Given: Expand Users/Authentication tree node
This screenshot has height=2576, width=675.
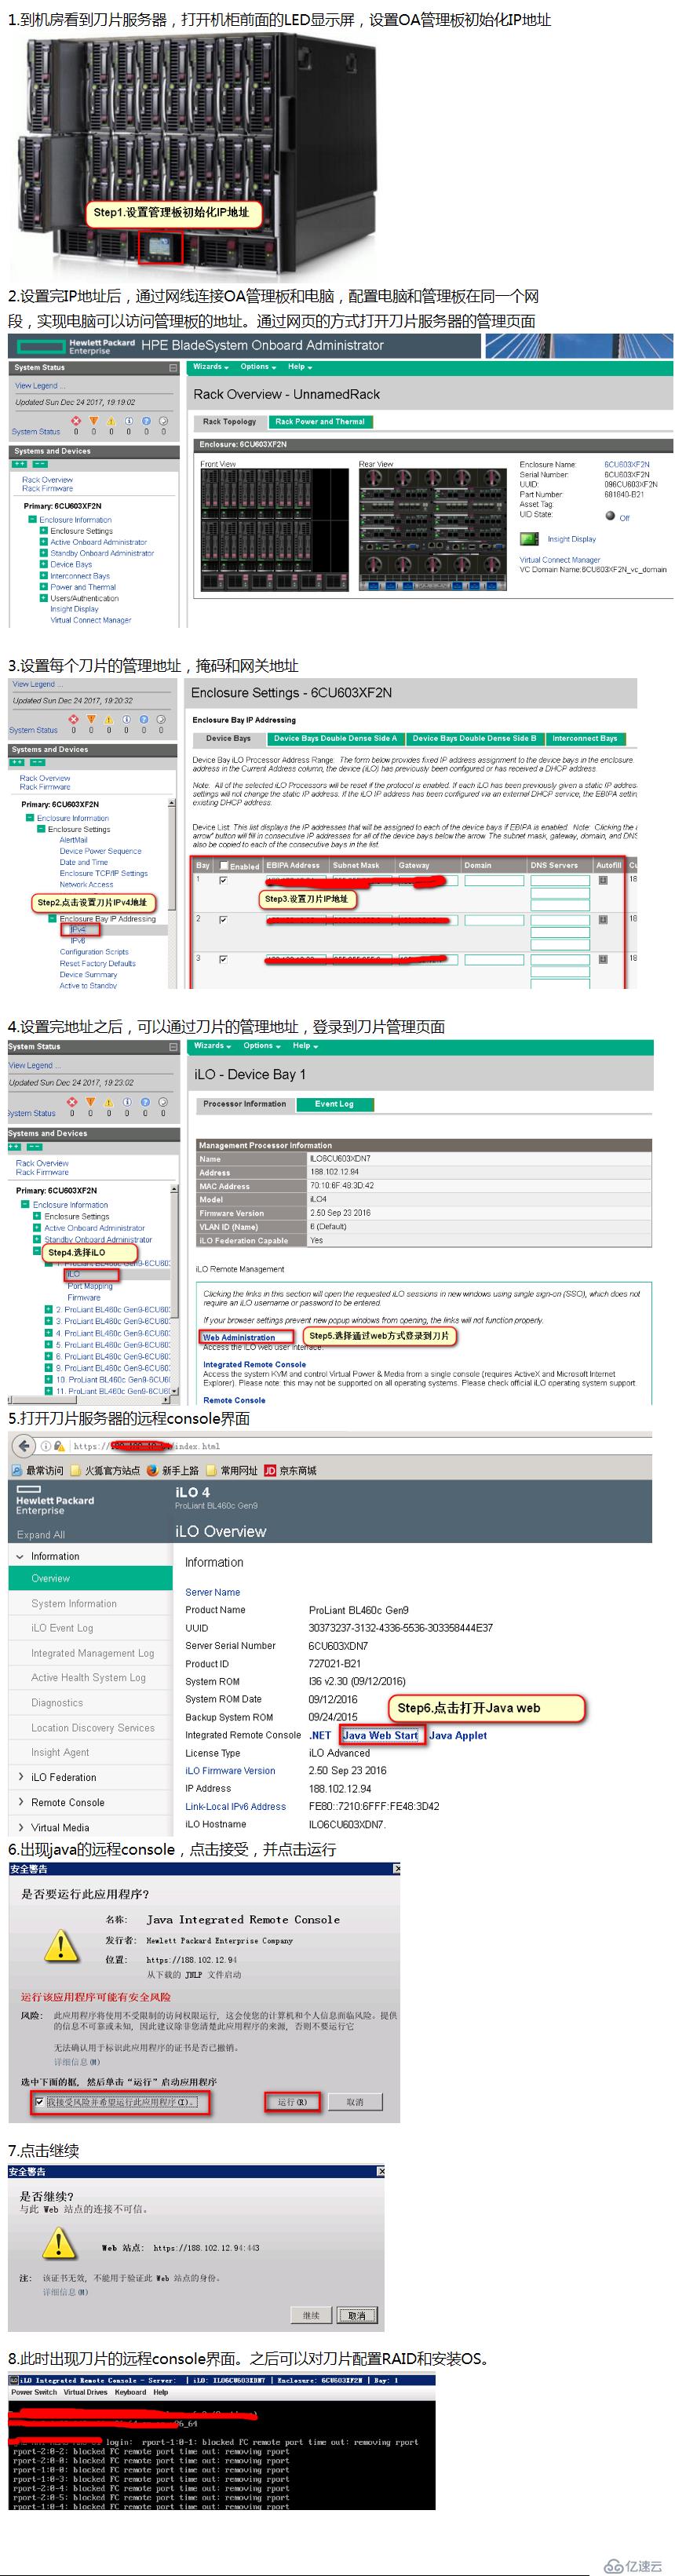Looking at the screenshot, I should [43, 598].
